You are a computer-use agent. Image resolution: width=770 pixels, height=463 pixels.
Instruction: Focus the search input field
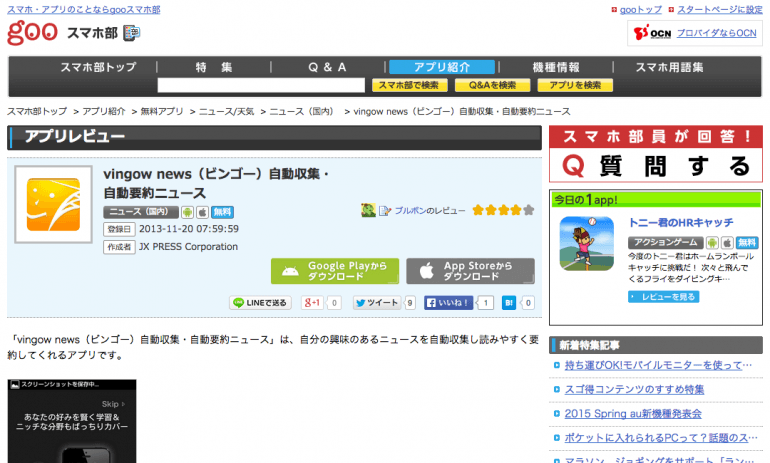coord(261,85)
